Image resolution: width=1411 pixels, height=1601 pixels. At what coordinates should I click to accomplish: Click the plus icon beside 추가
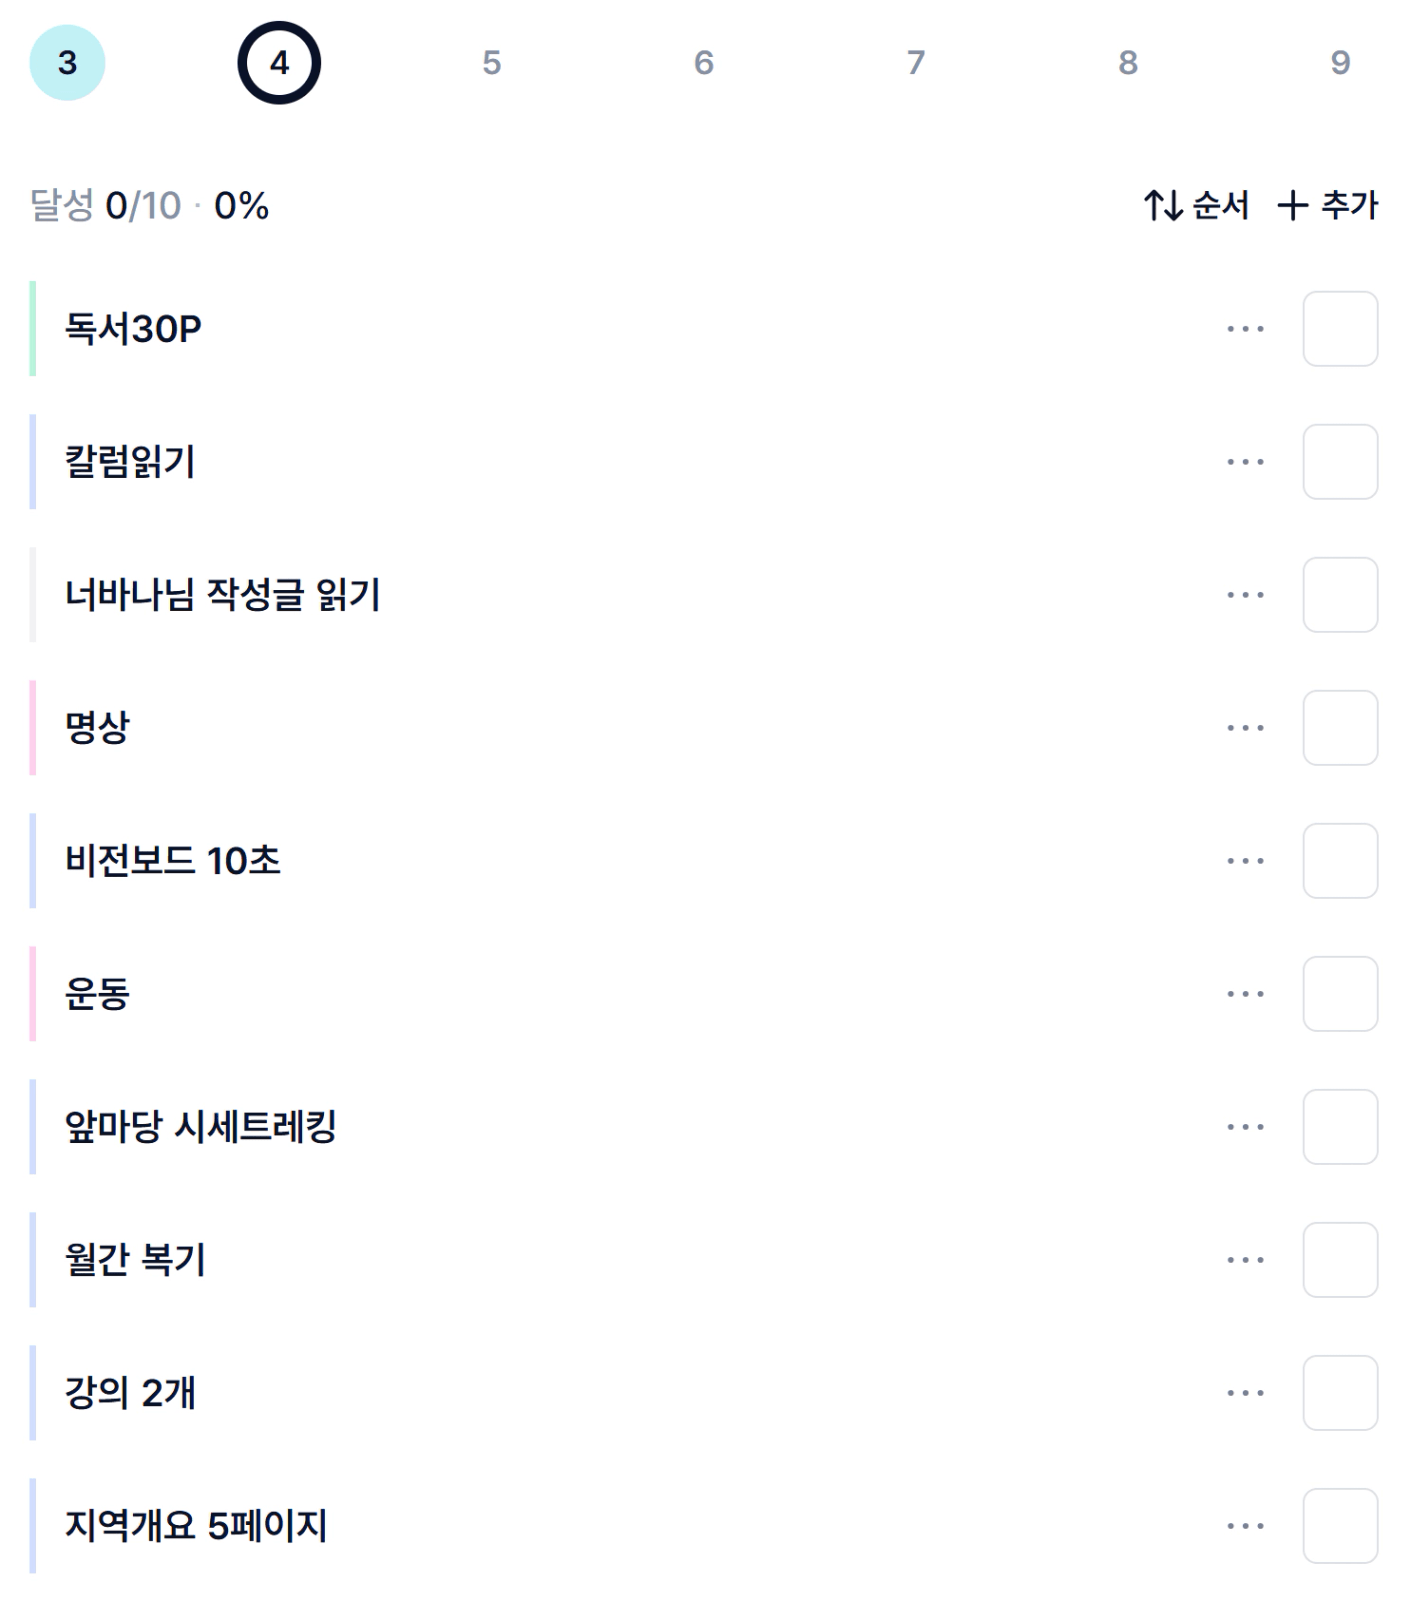click(1292, 206)
